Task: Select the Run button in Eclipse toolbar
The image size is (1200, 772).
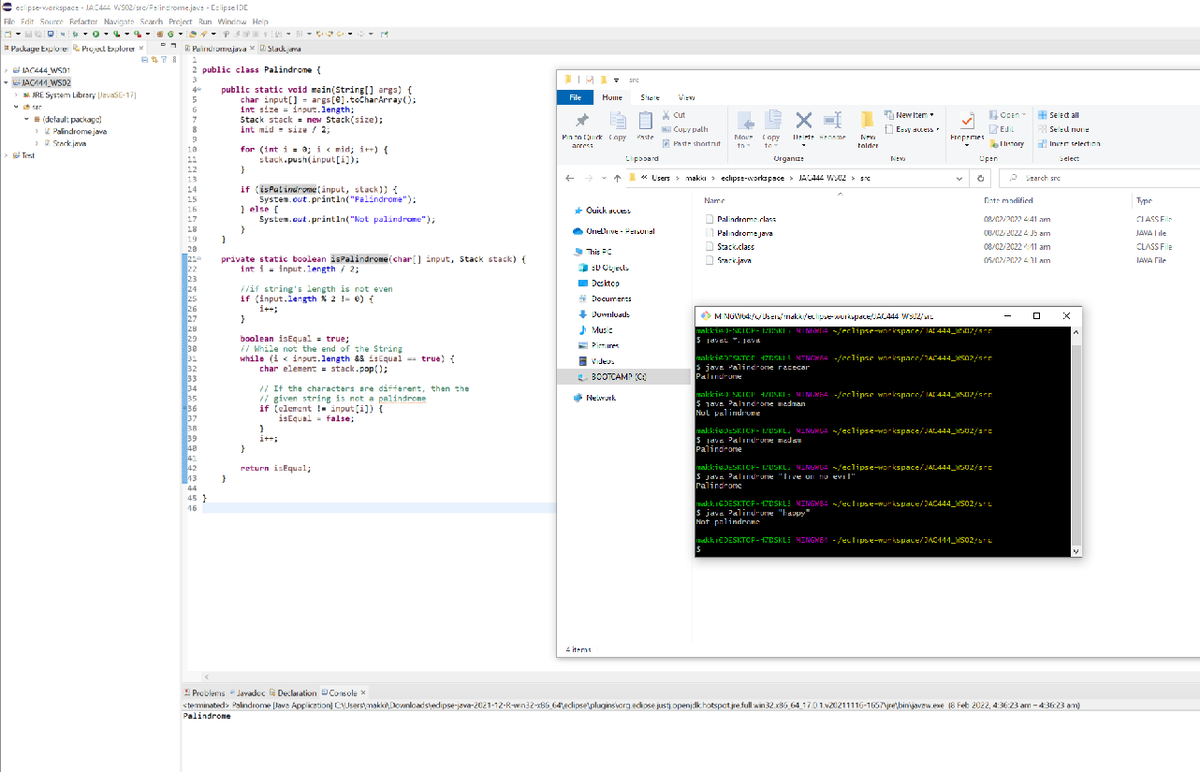Action: [96, 35]
